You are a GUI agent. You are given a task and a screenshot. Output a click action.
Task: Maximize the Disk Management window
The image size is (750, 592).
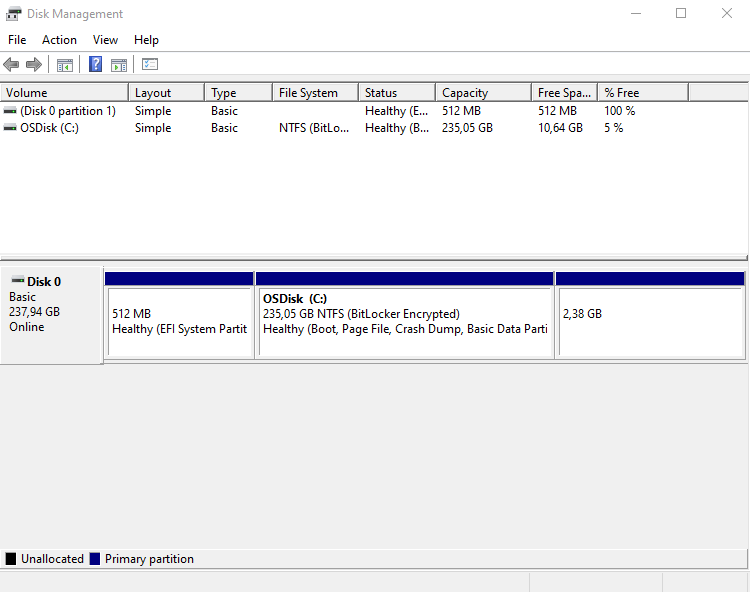681,13
